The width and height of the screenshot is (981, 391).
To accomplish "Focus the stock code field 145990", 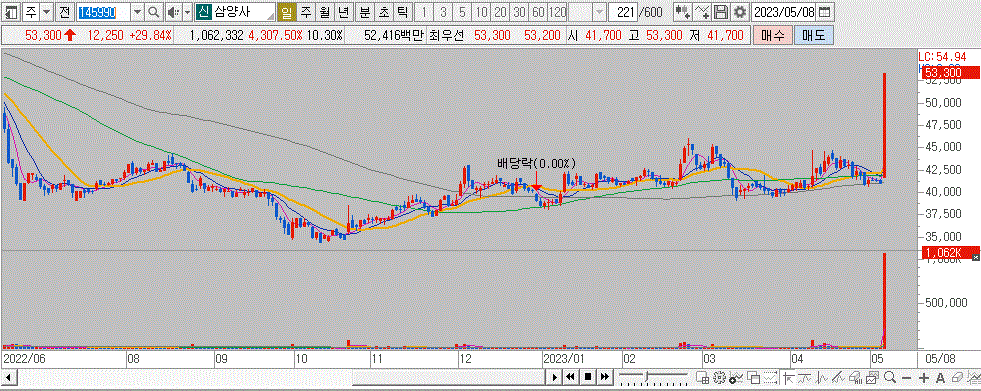I will 104,11.
